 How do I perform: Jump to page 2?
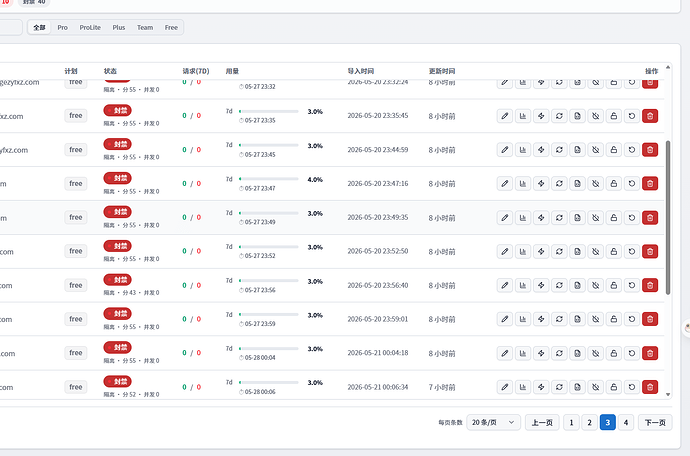[x=589, y=423]
